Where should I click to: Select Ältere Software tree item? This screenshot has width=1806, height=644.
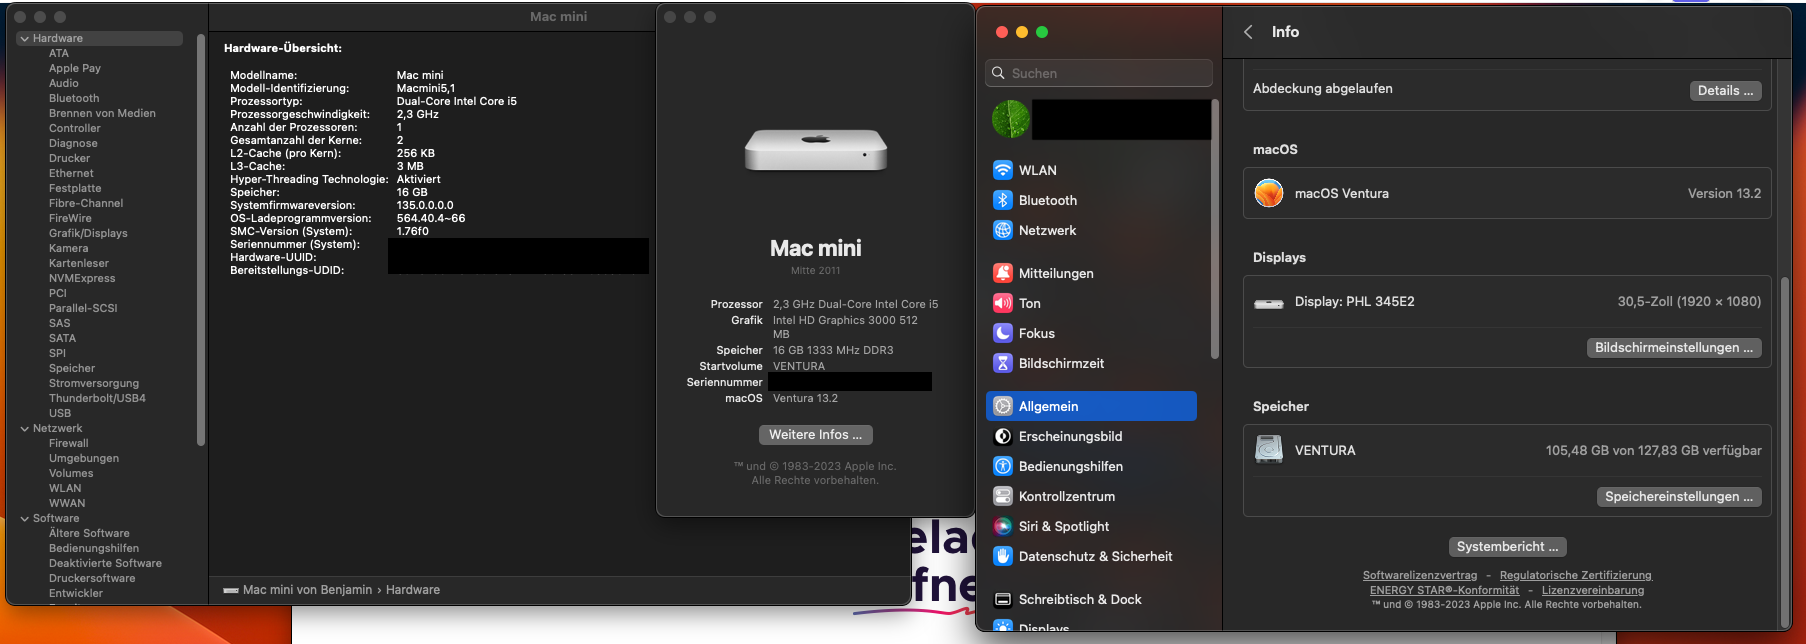tap(89, 533)
